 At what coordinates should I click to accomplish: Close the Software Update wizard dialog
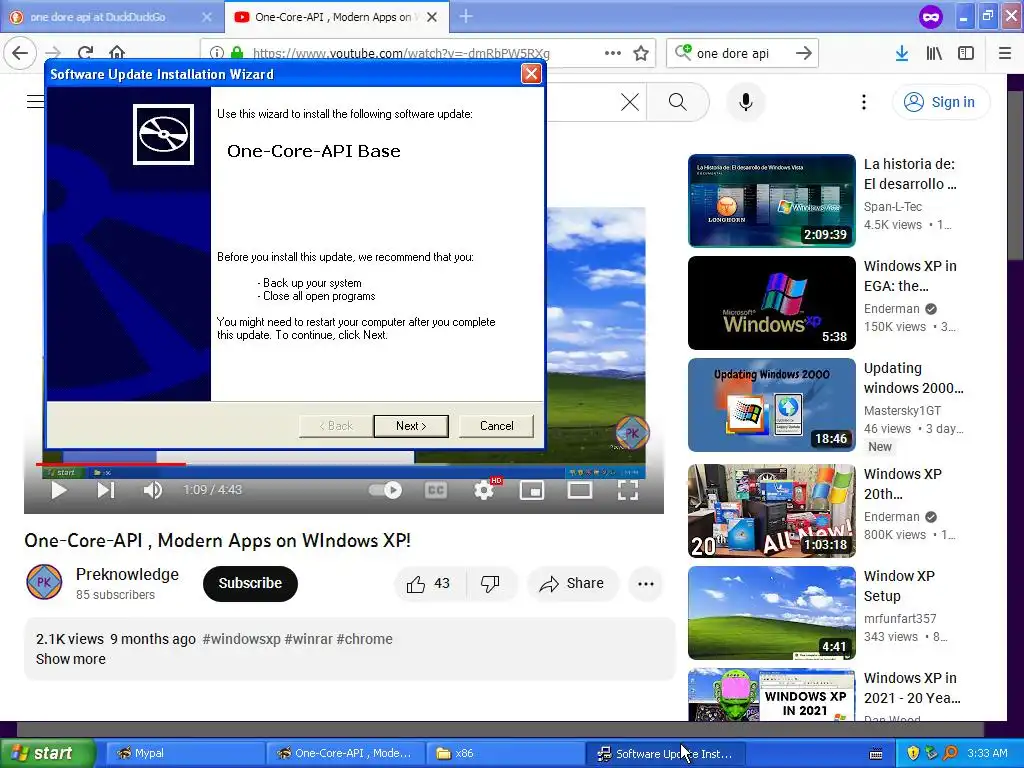531,74
